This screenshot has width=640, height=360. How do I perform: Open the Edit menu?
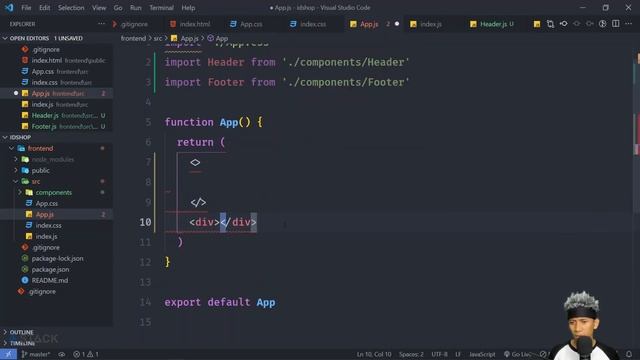tap(44, 8)
